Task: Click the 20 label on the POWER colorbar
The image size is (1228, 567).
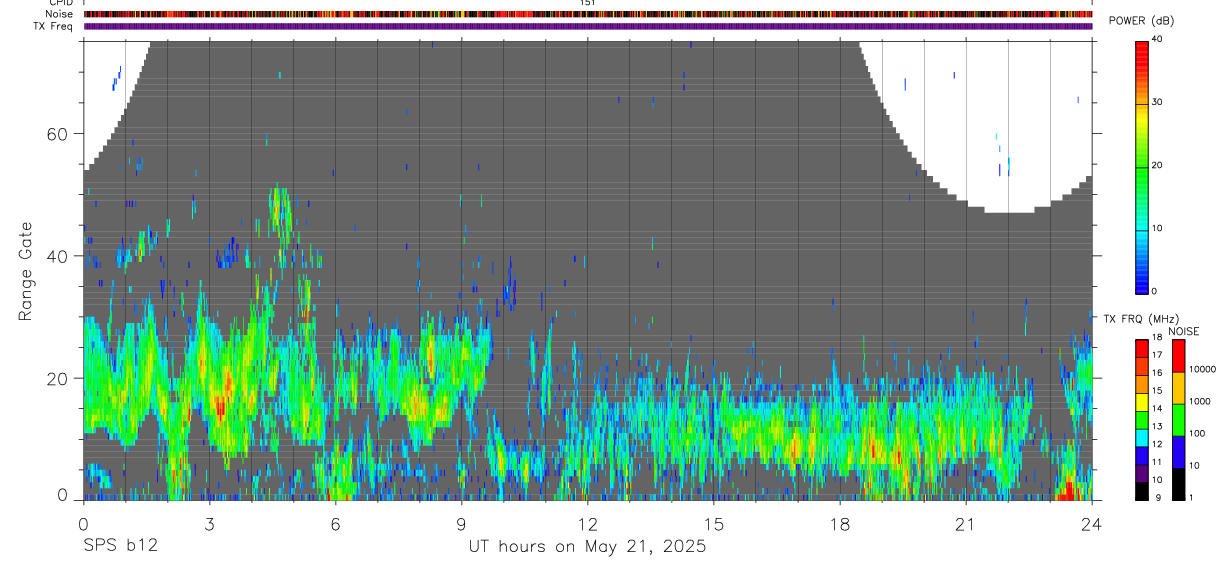Action: tap(1157, 165)
